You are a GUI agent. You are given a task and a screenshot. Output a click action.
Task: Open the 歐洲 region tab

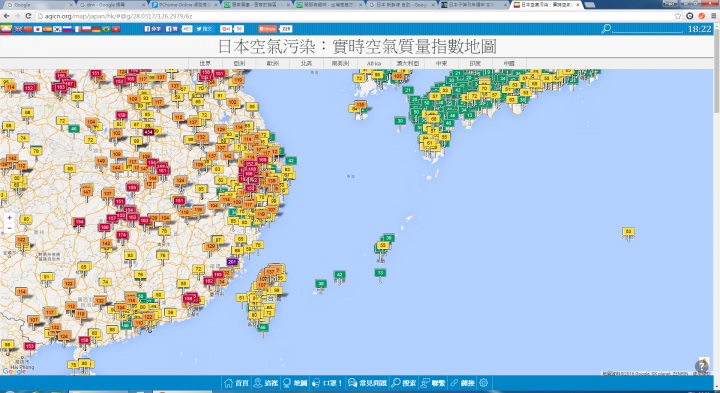273,63
